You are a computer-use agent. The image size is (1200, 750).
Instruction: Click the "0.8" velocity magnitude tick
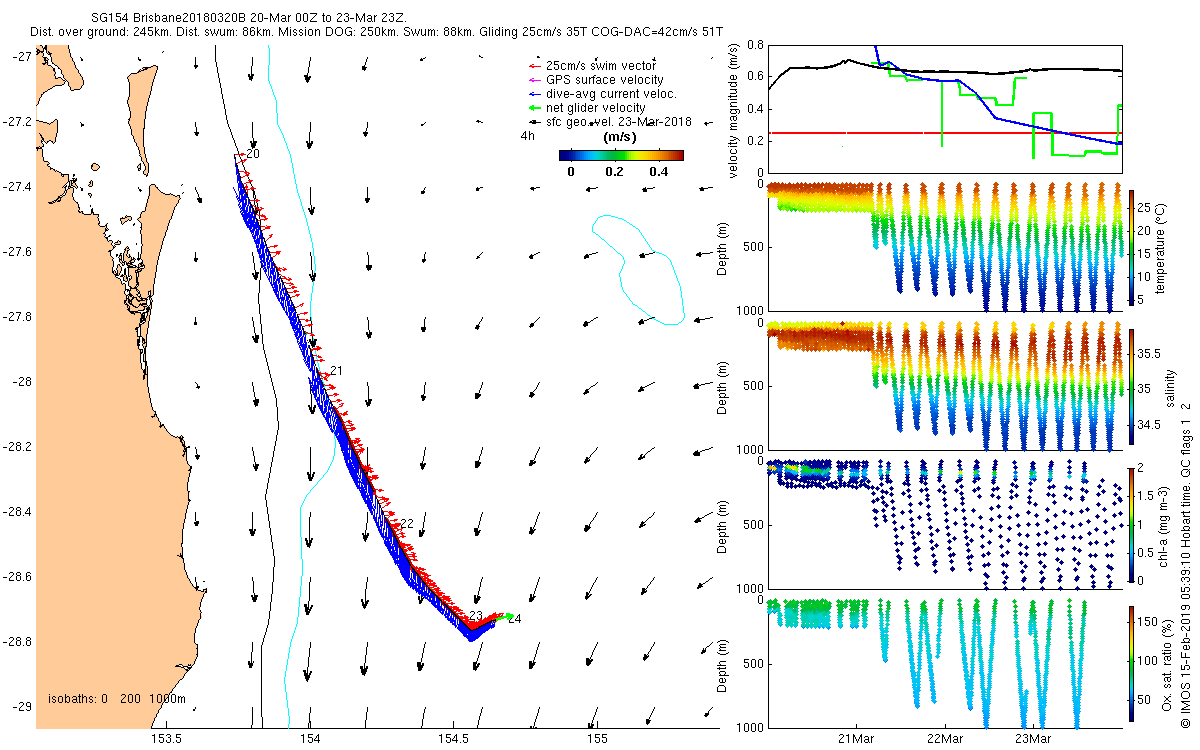755,46
